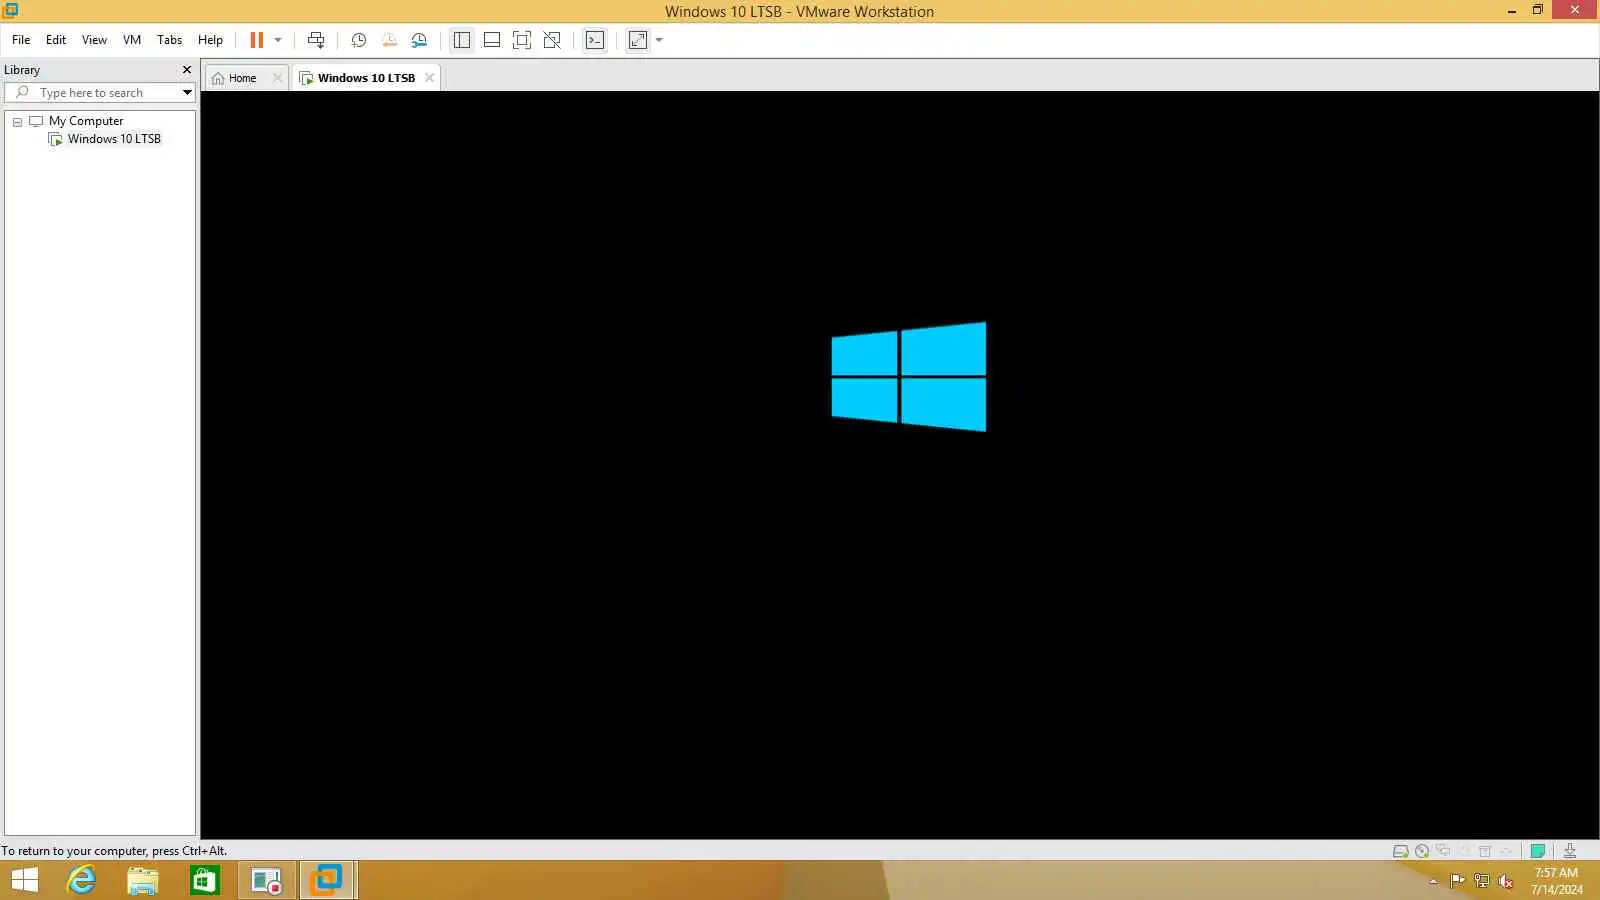The image size is (1600, 900).
Task: Click the install VMware Tools download icon
Action: click(x=1570, y=851)
